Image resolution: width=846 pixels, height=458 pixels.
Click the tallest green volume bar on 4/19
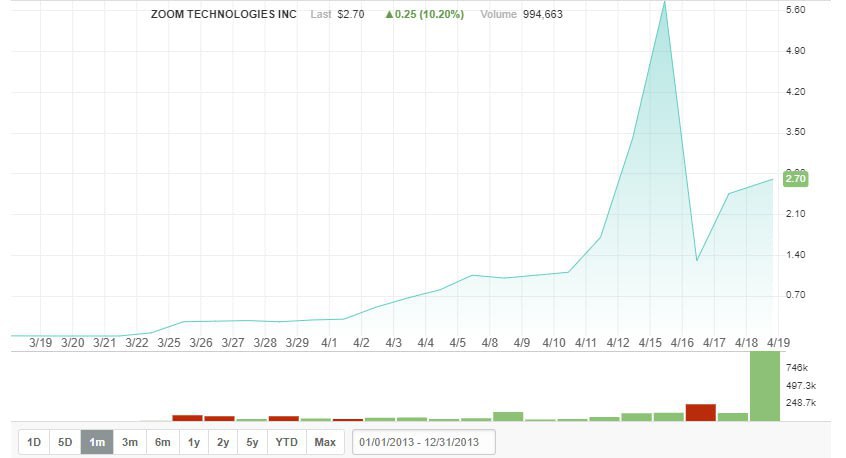pyautogui.click(x=765, y=386)
